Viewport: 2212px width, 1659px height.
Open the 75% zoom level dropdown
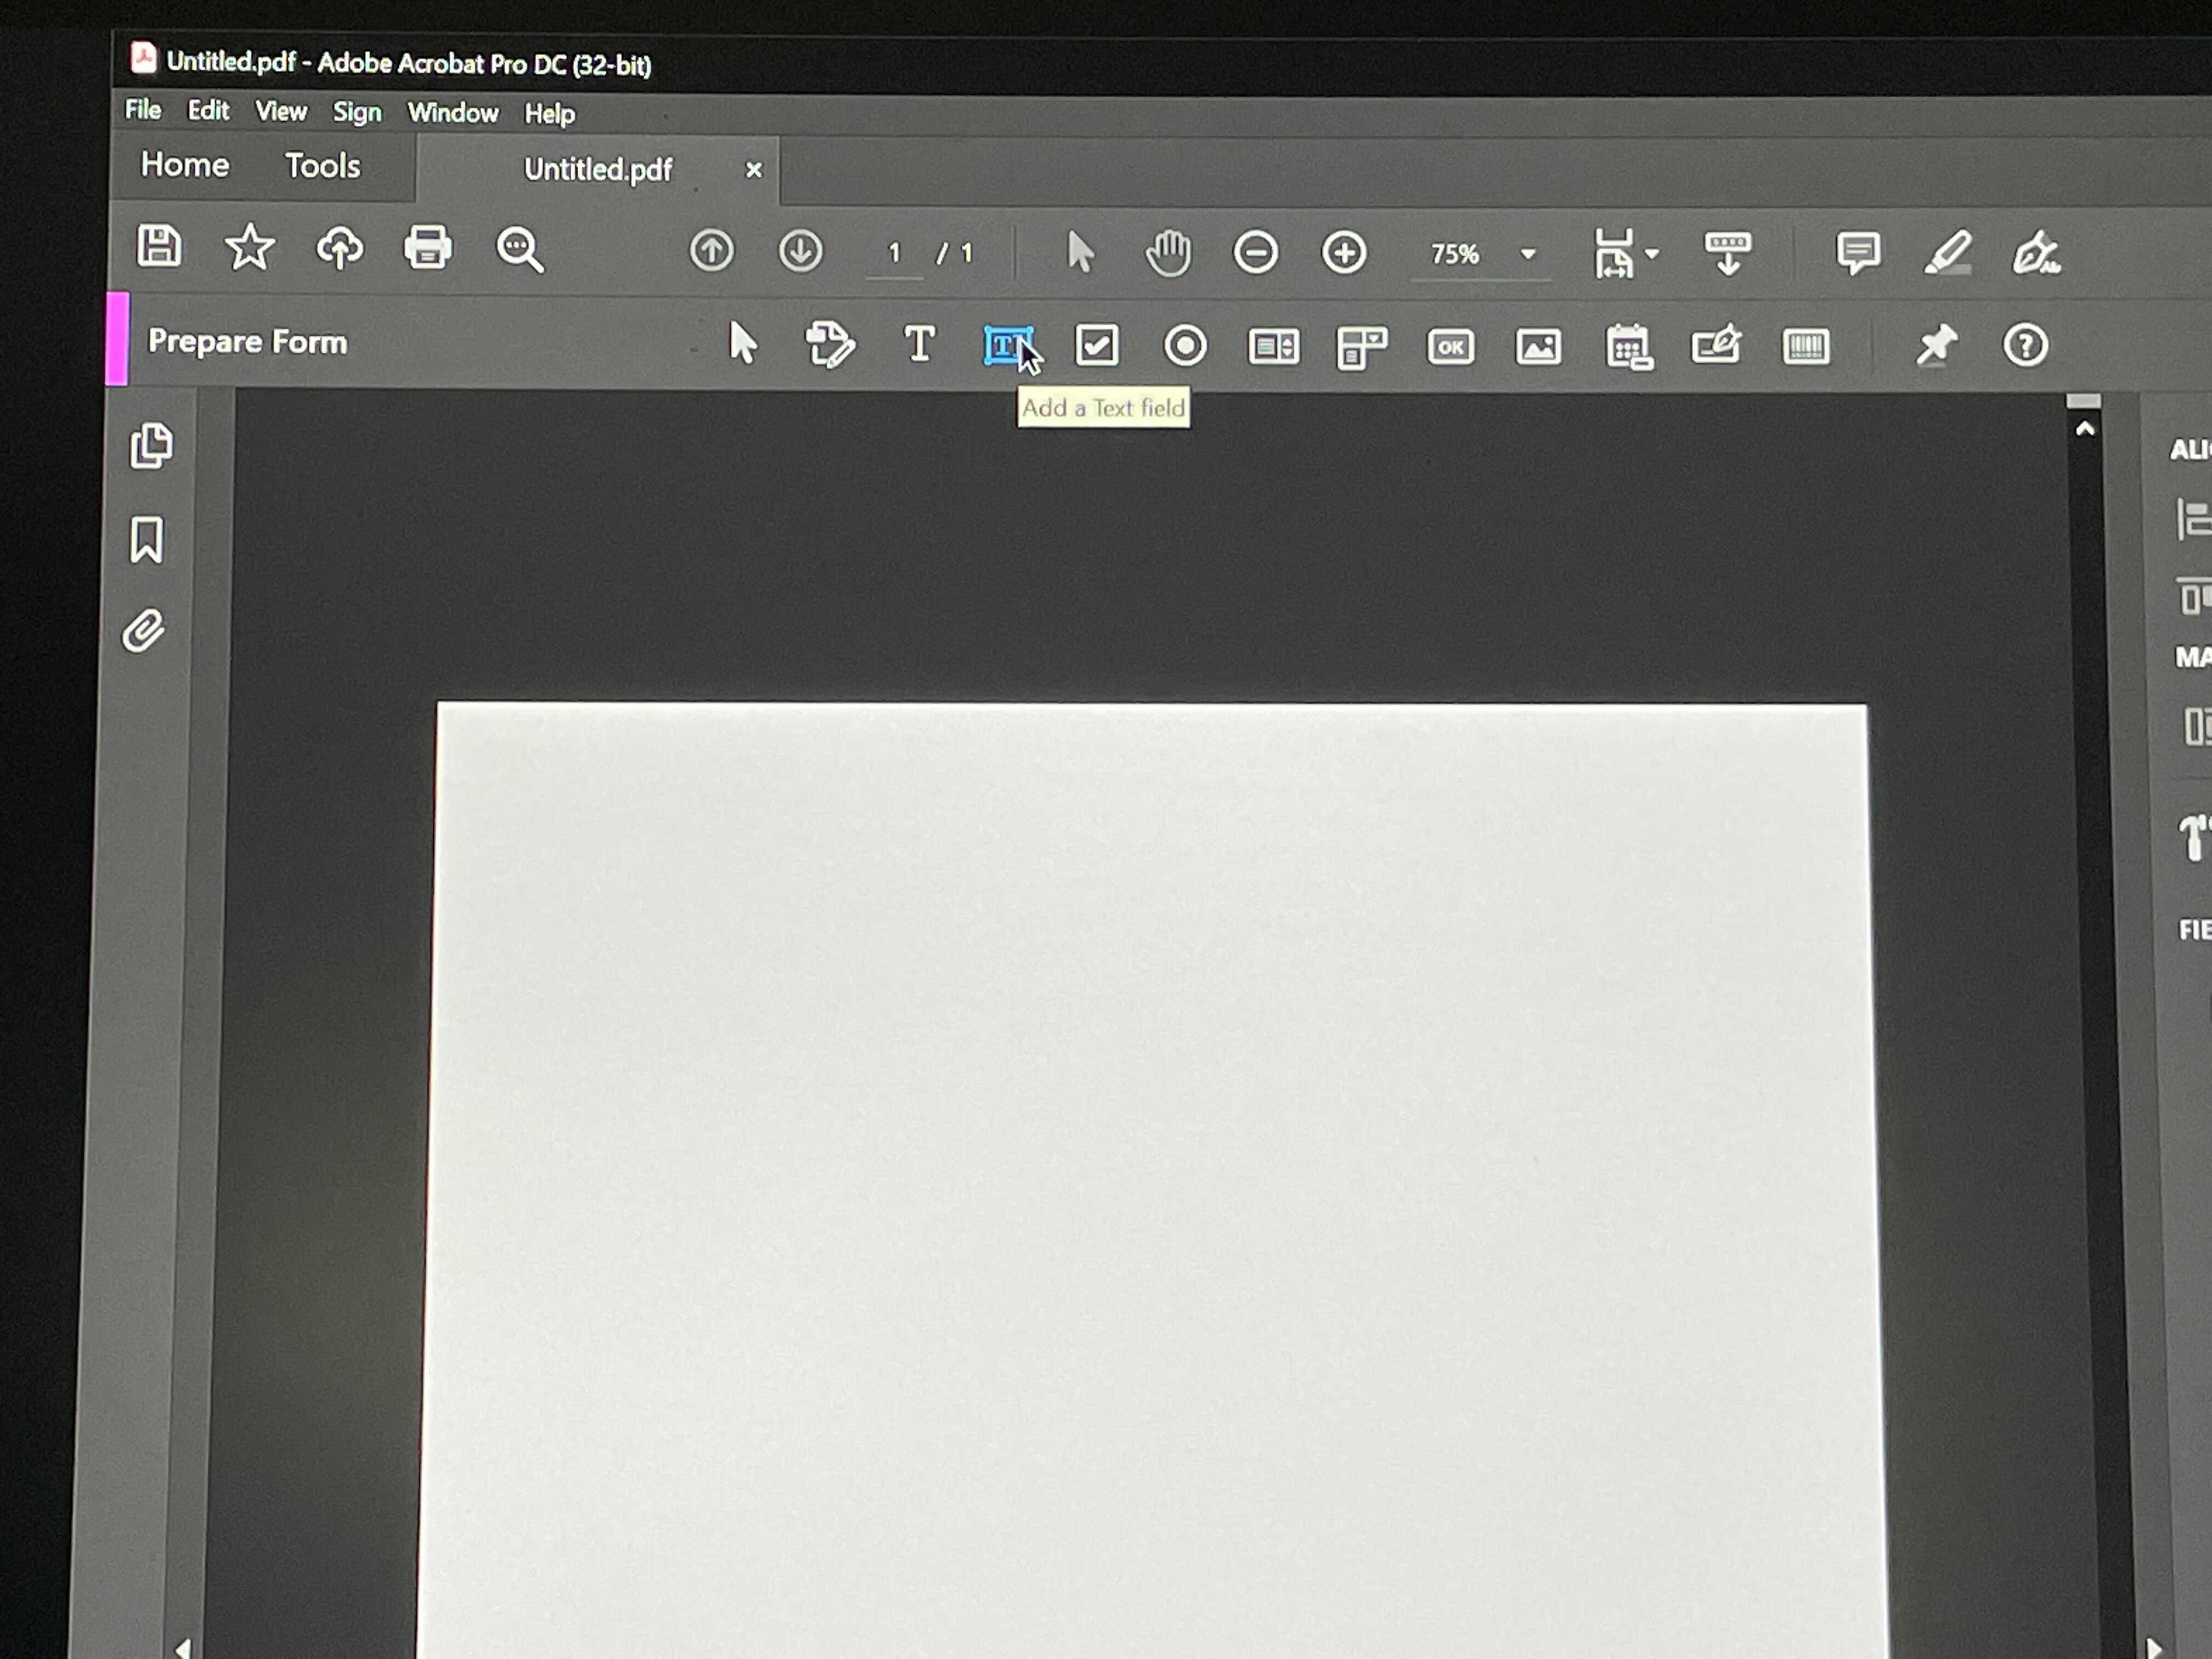coord(1527,254)
